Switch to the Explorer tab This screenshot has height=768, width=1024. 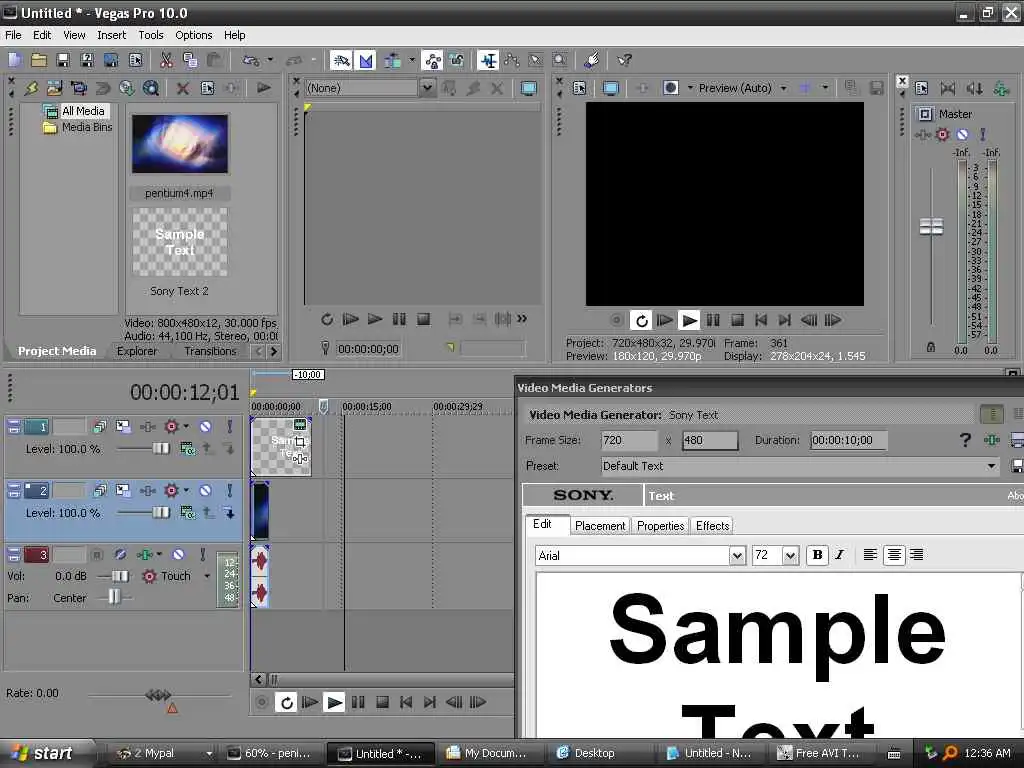pyautogui.click(x=137, y=351)
